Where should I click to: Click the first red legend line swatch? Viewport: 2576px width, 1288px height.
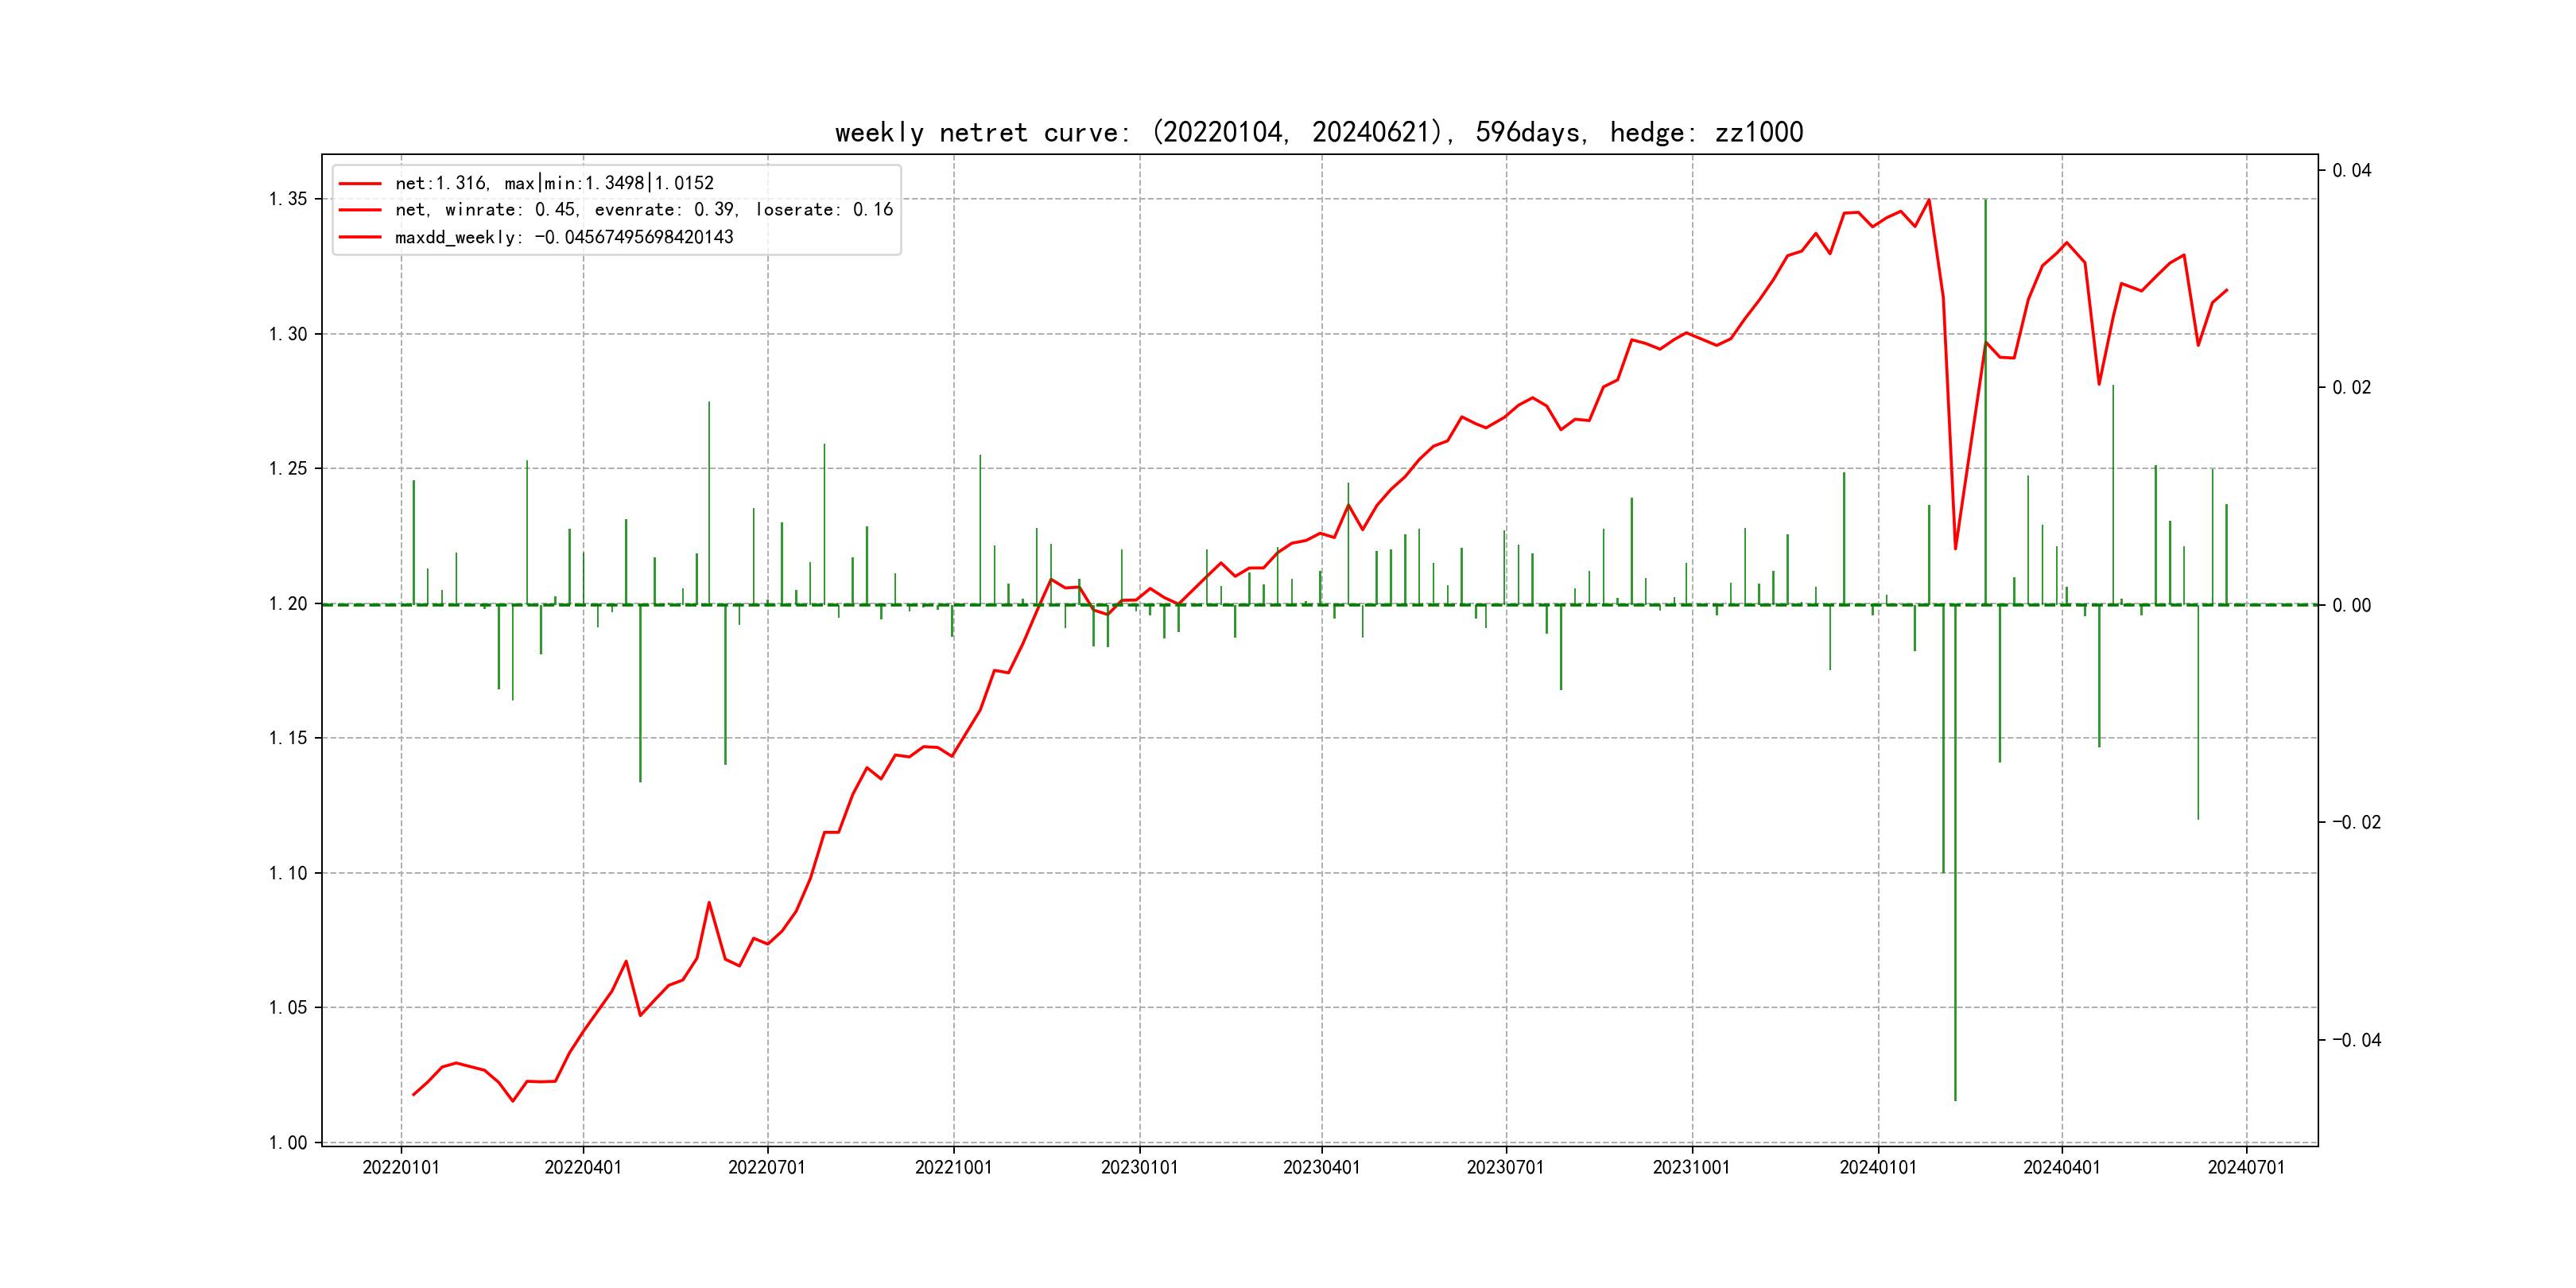(360, 184)
